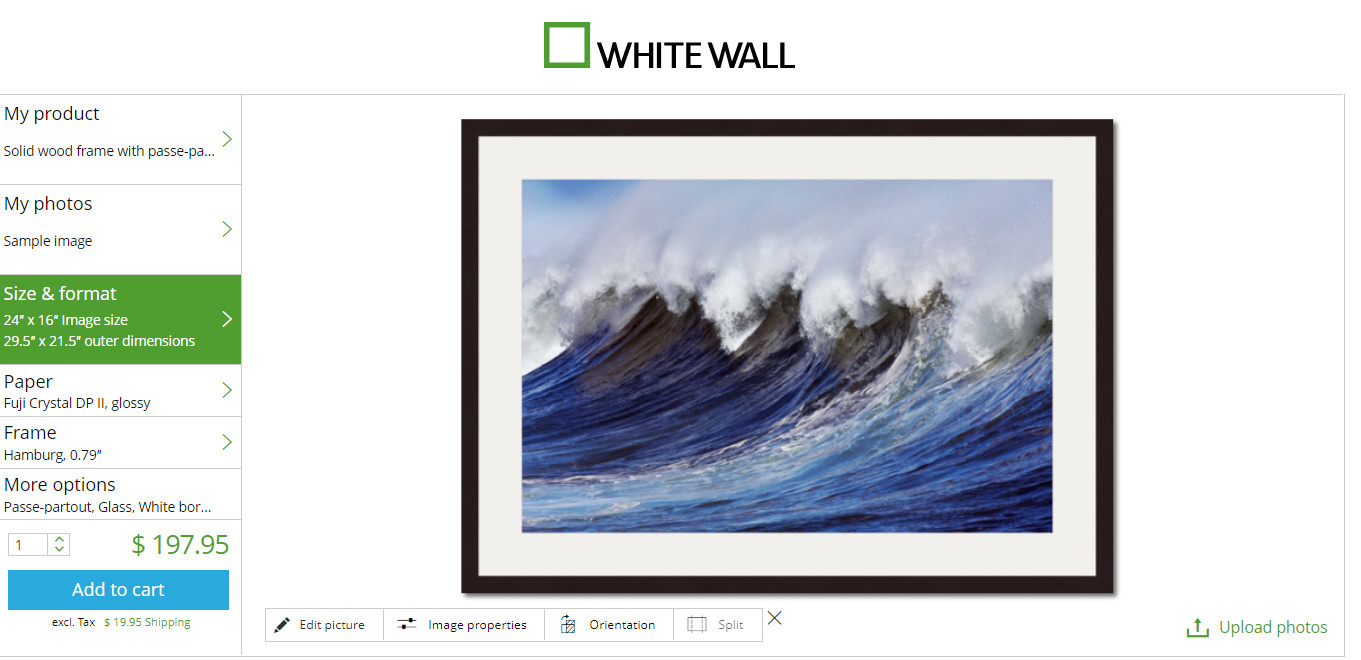Increase quantity with the up arrow
Image resolution: width=1361 pixels, height=660 pixels.
click(60, 540)
